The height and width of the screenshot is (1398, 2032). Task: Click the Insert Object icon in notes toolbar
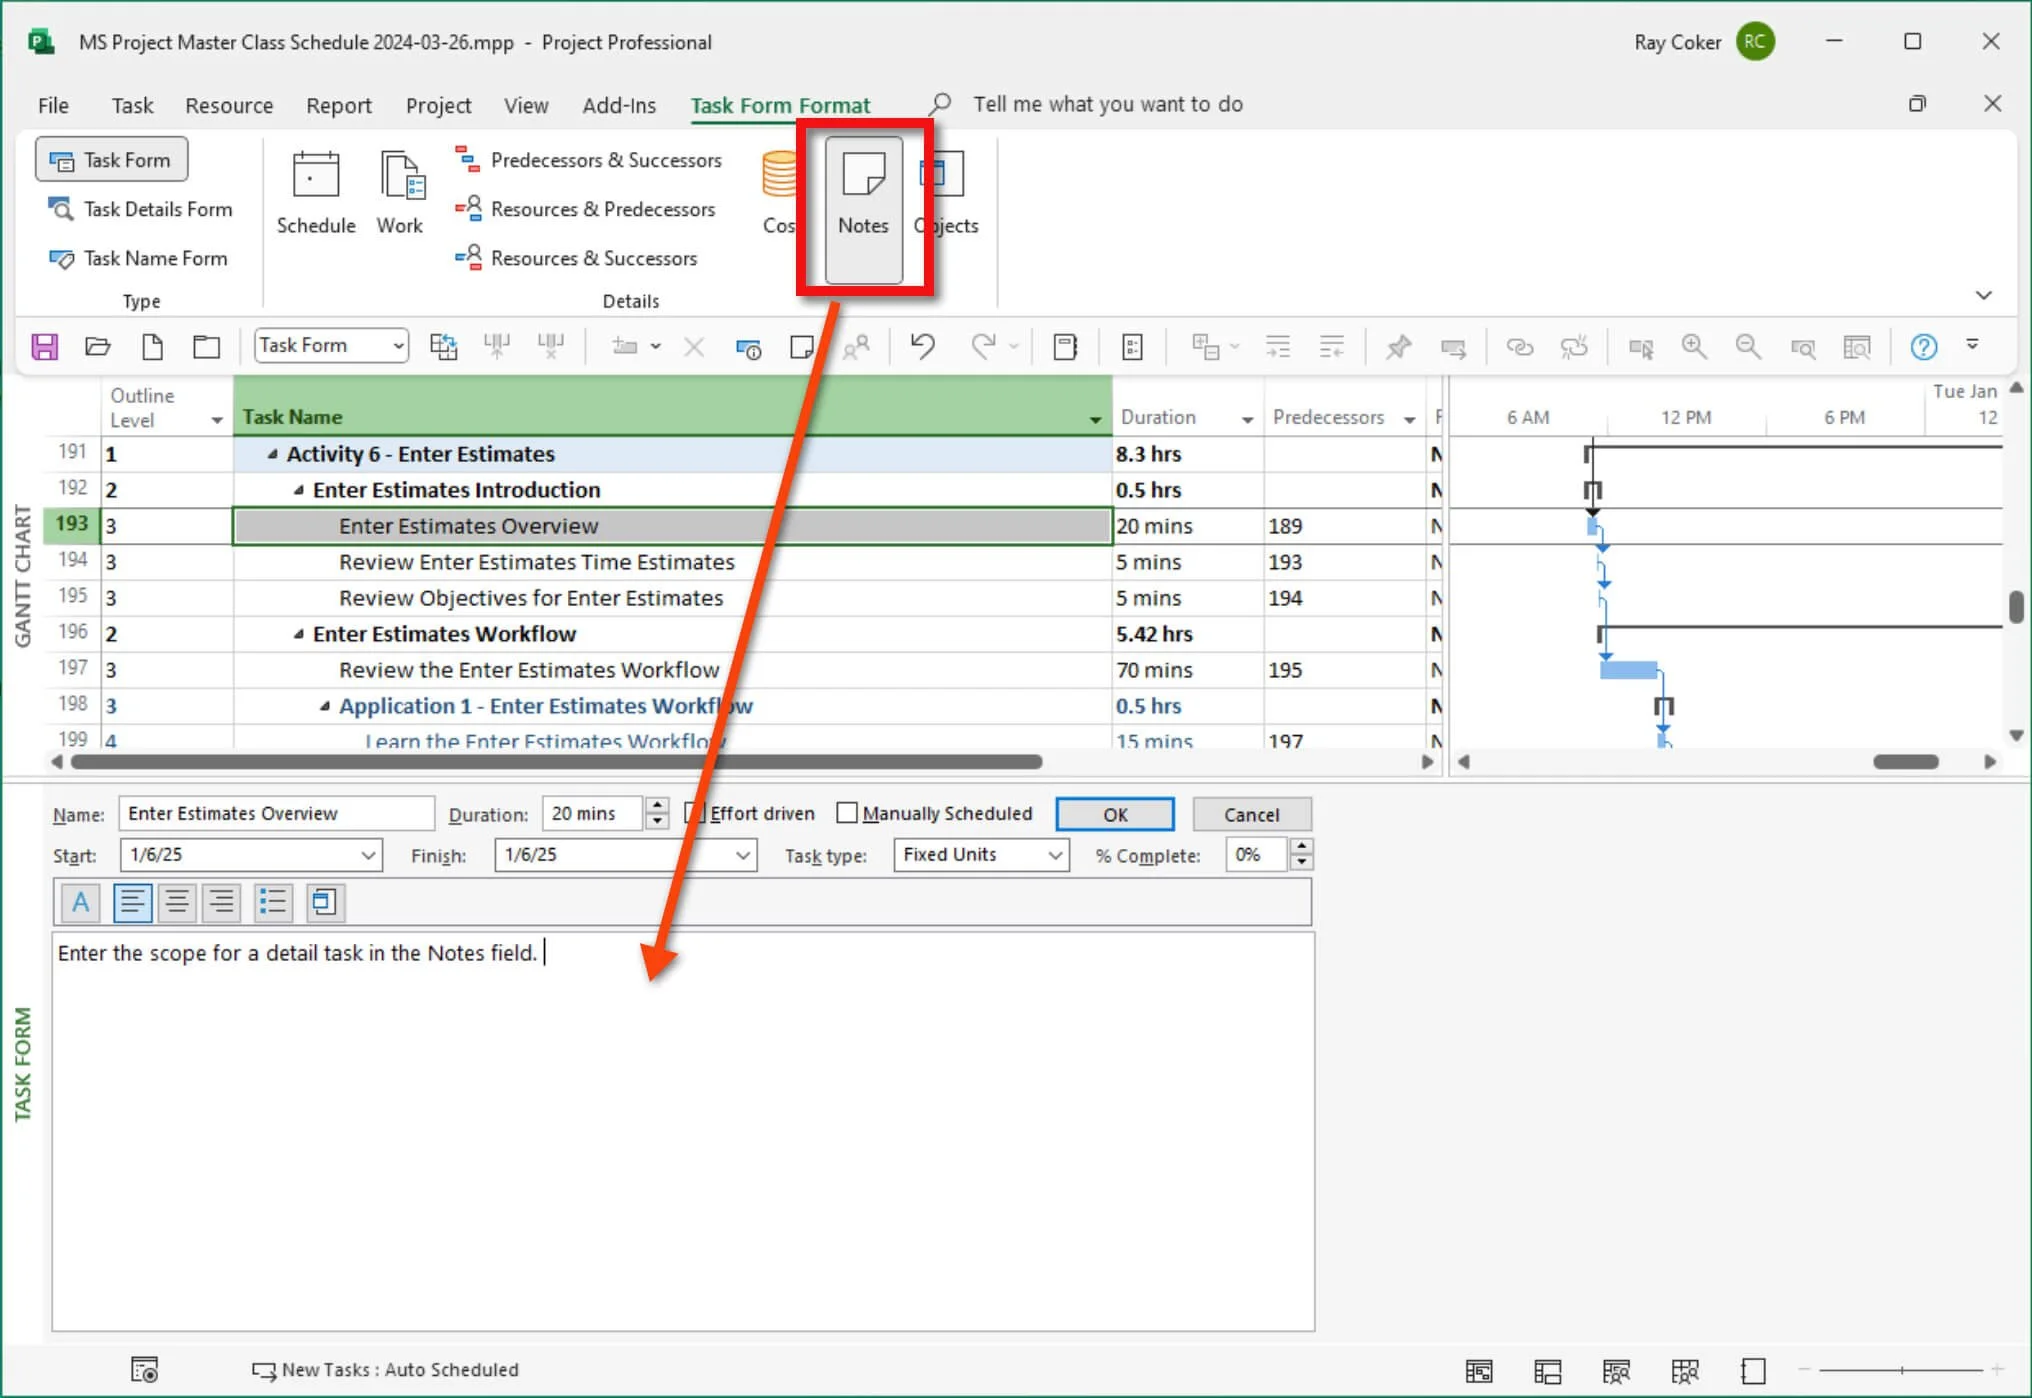(324, 902)
